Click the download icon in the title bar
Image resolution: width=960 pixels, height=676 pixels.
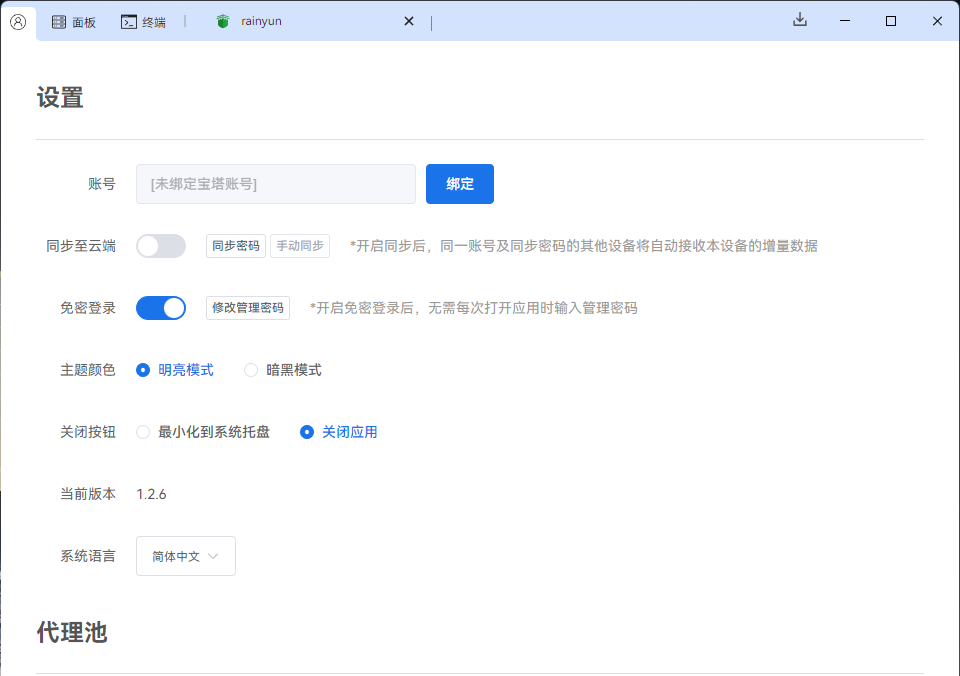pos(800,20)
